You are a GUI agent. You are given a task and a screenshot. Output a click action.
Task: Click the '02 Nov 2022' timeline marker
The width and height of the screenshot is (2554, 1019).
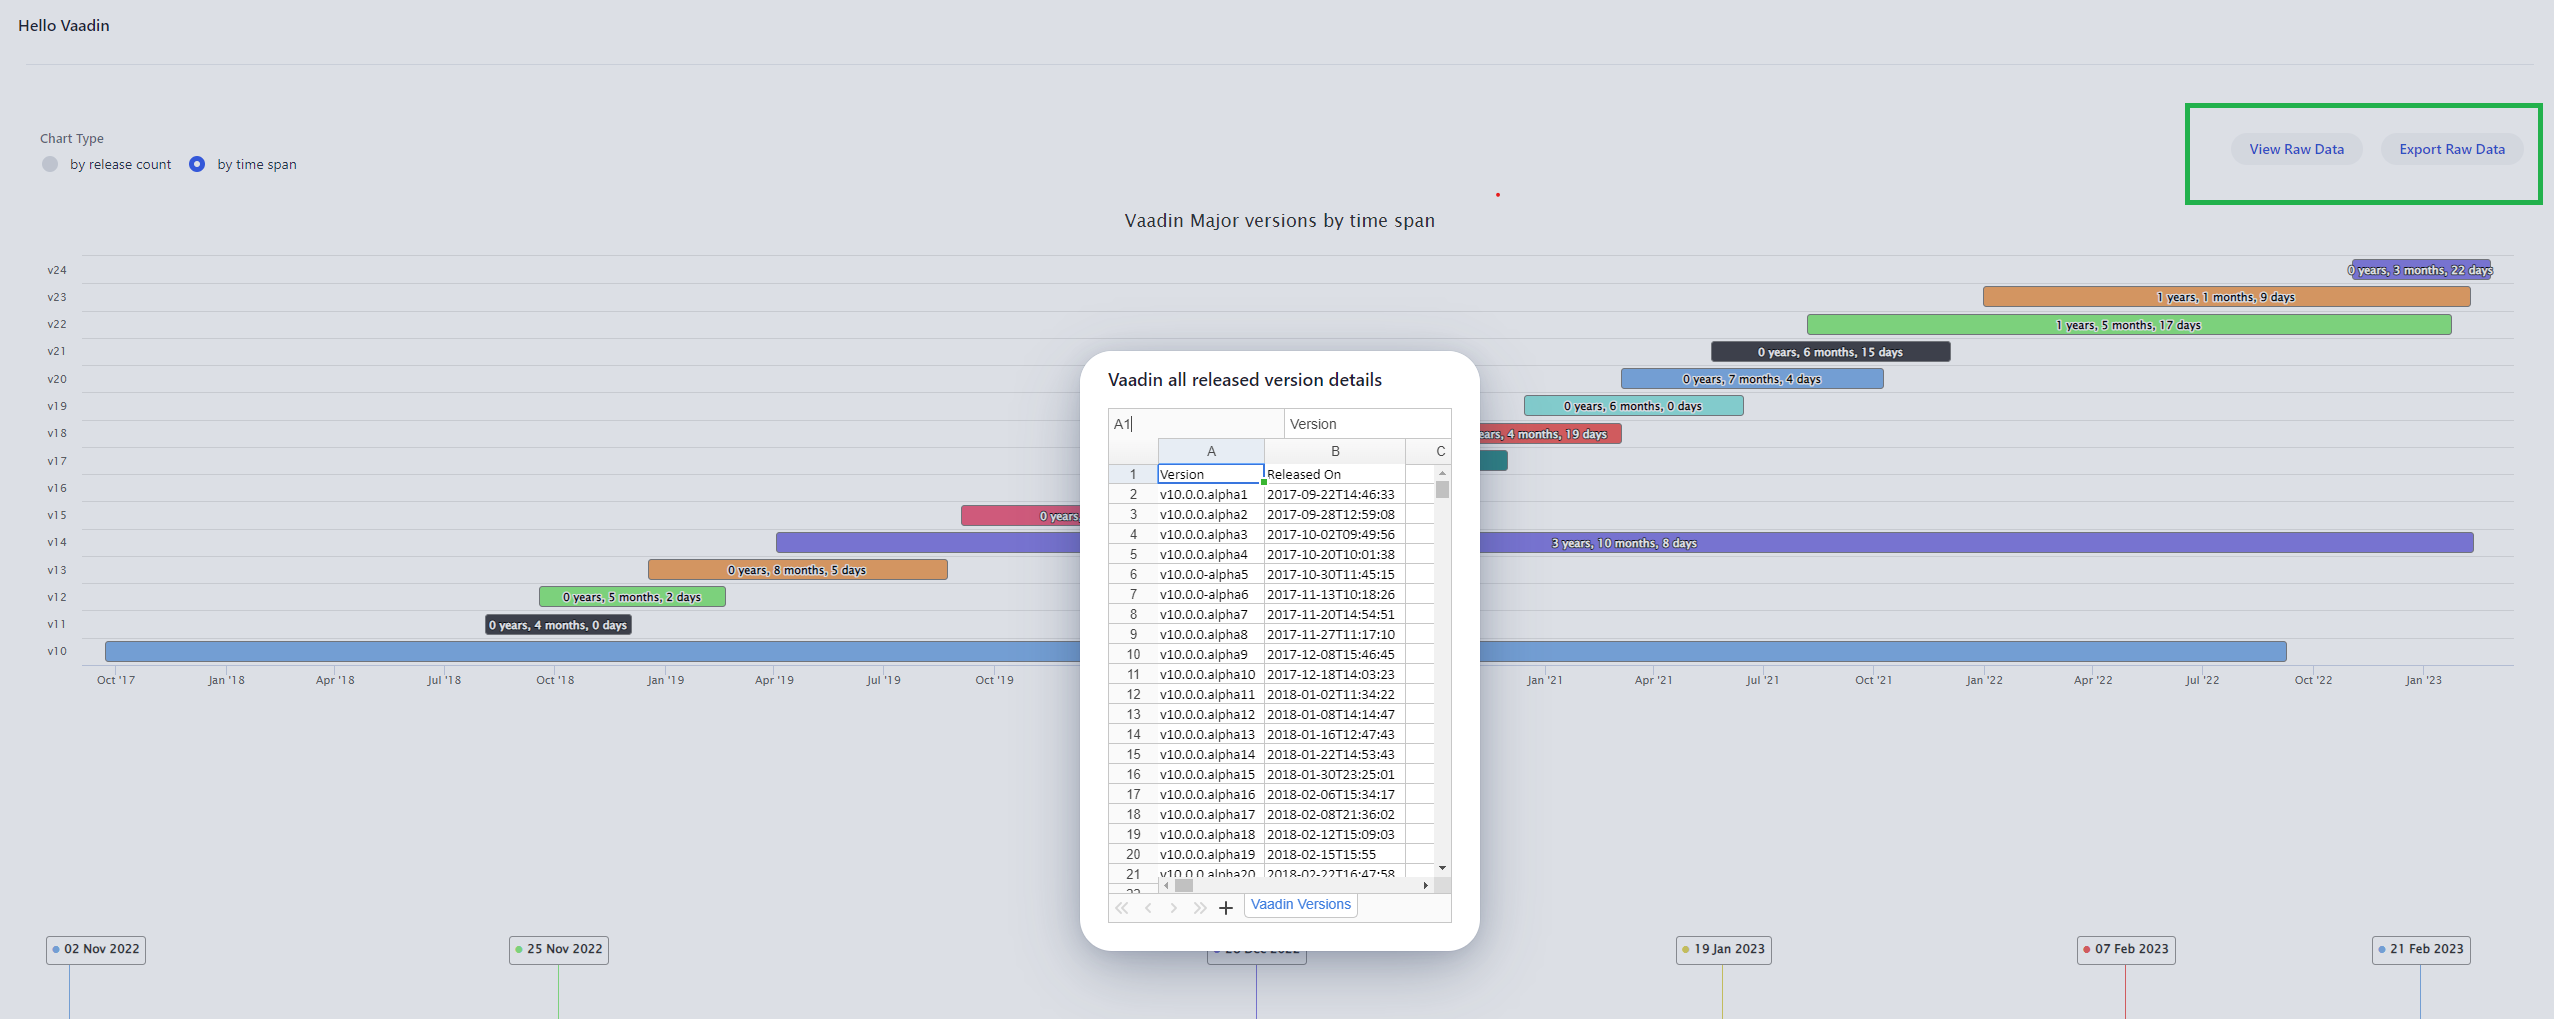pos(96,949)
